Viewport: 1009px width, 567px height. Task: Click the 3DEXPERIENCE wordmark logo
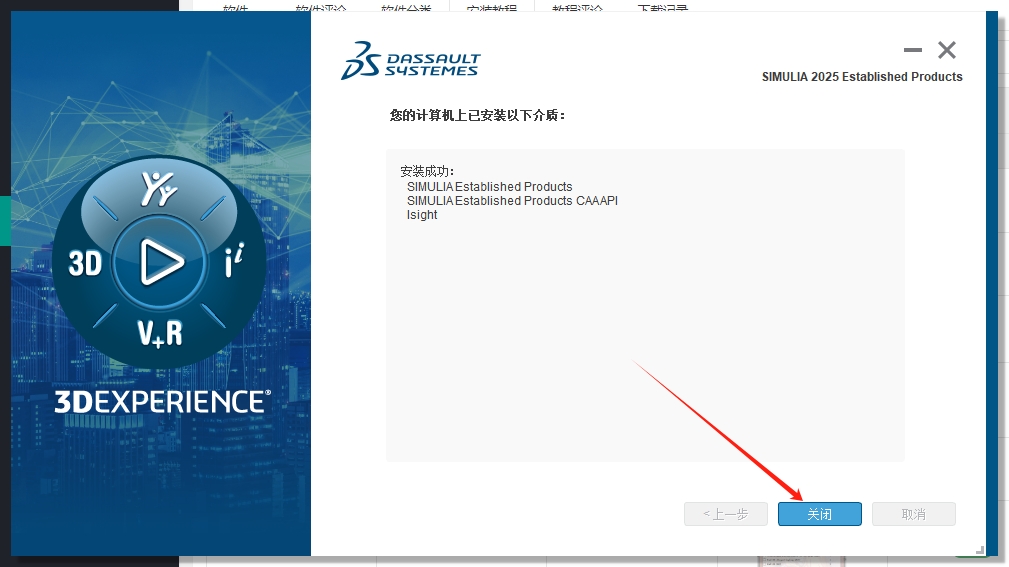point(161,402)
